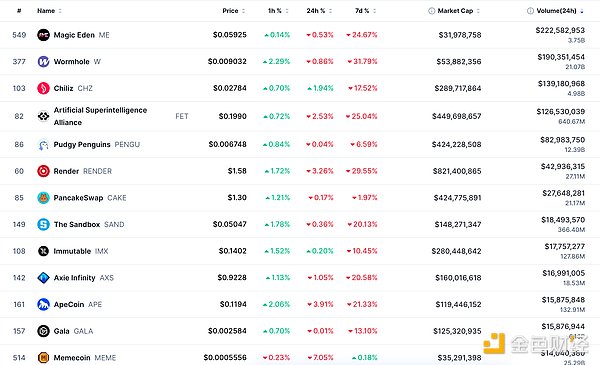Click the Immutable coin logo
This screenshot has height=365, width=600.
(x=43, y=251)
